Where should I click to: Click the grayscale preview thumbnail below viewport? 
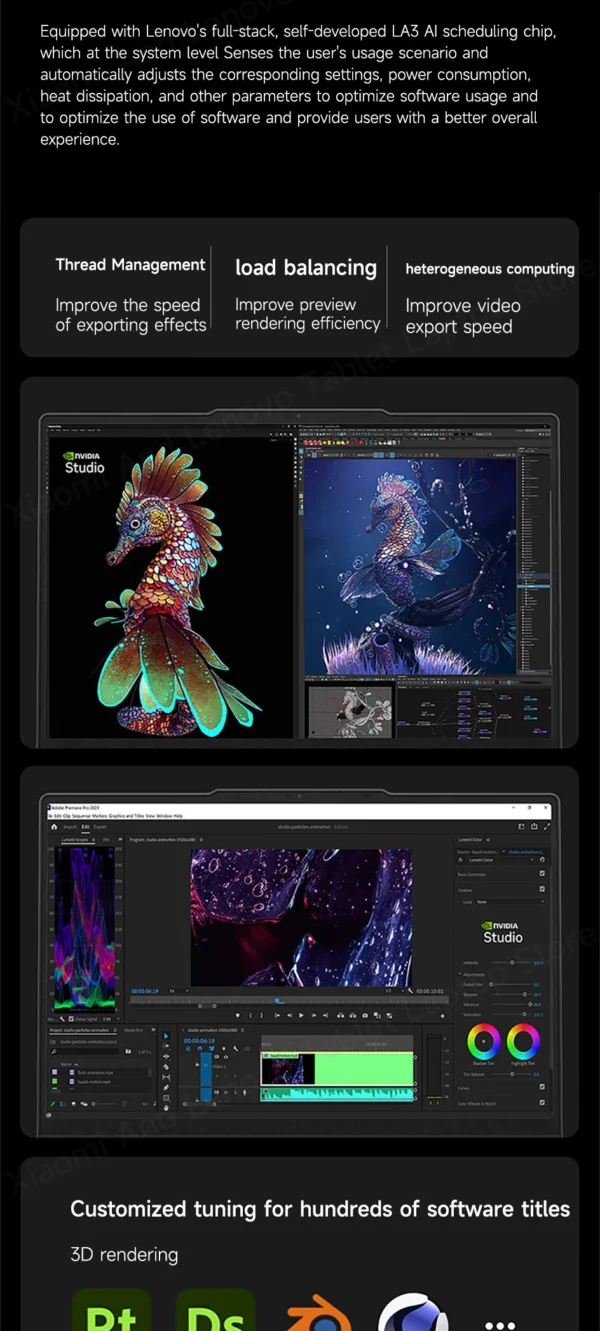point(350,710)
